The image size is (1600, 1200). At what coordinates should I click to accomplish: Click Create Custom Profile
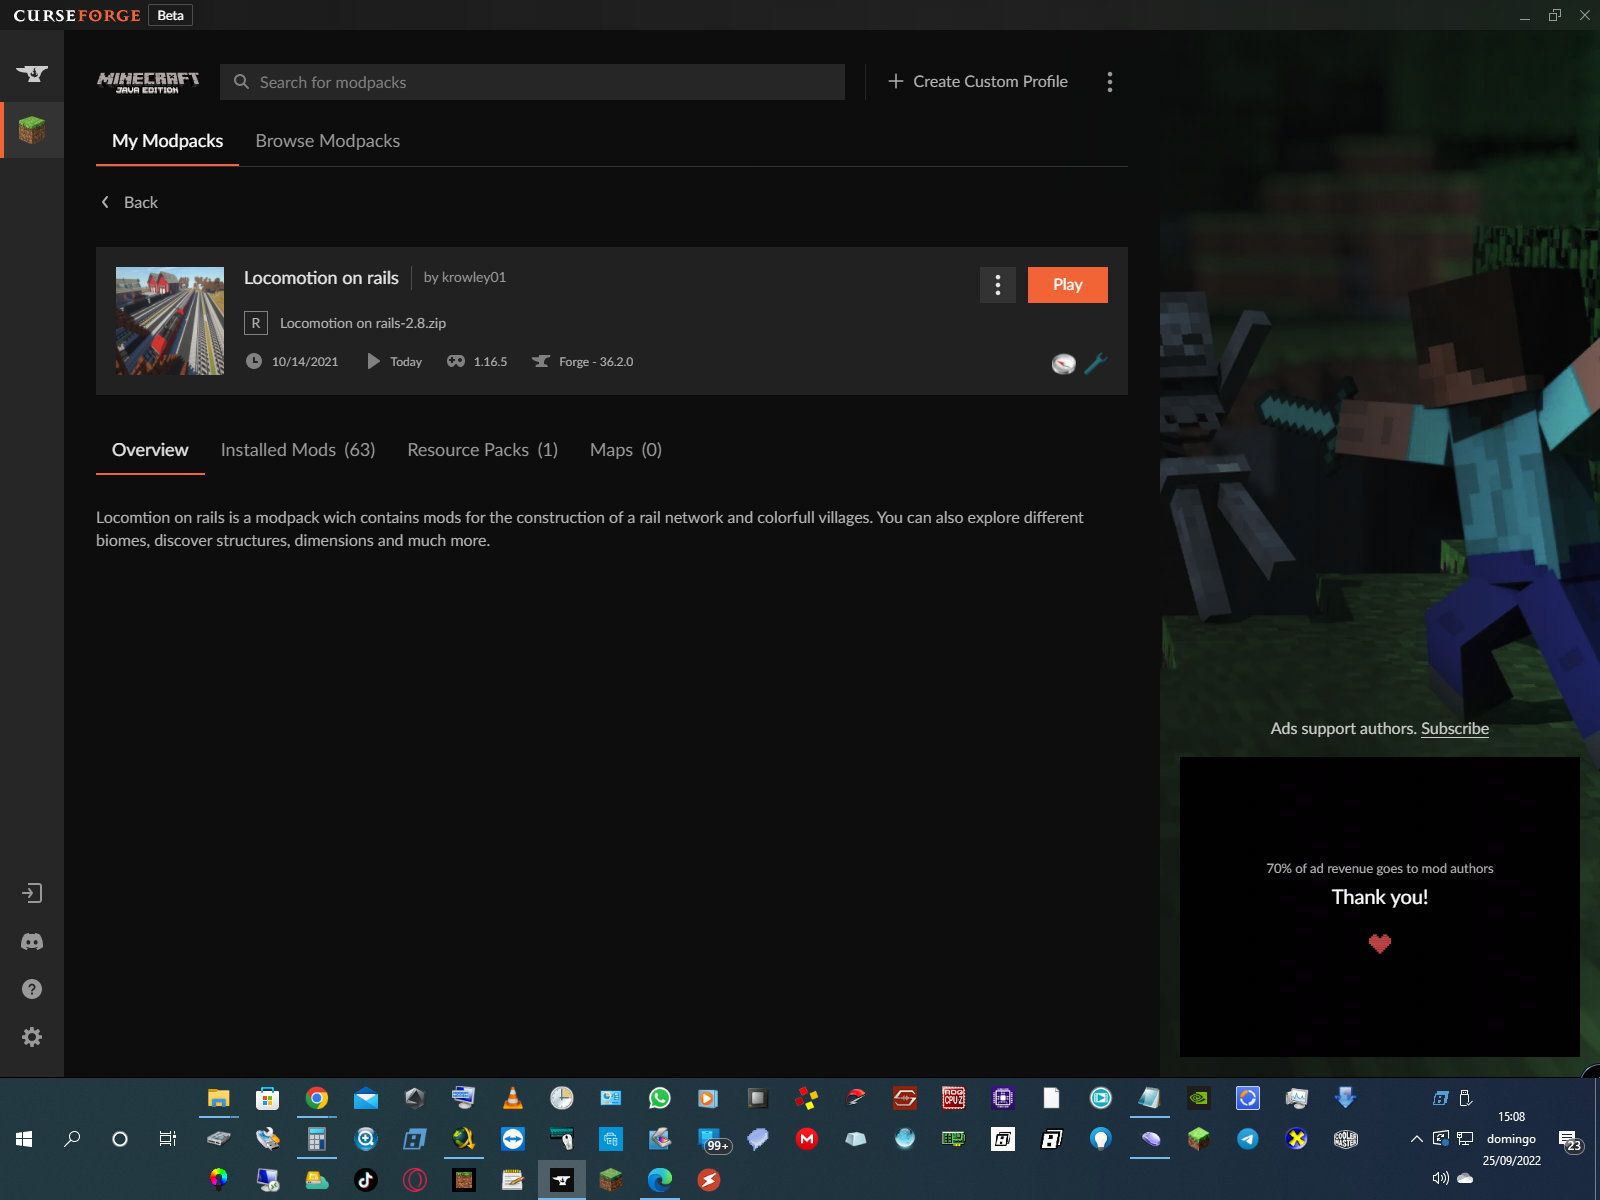(x=978, y=82)
